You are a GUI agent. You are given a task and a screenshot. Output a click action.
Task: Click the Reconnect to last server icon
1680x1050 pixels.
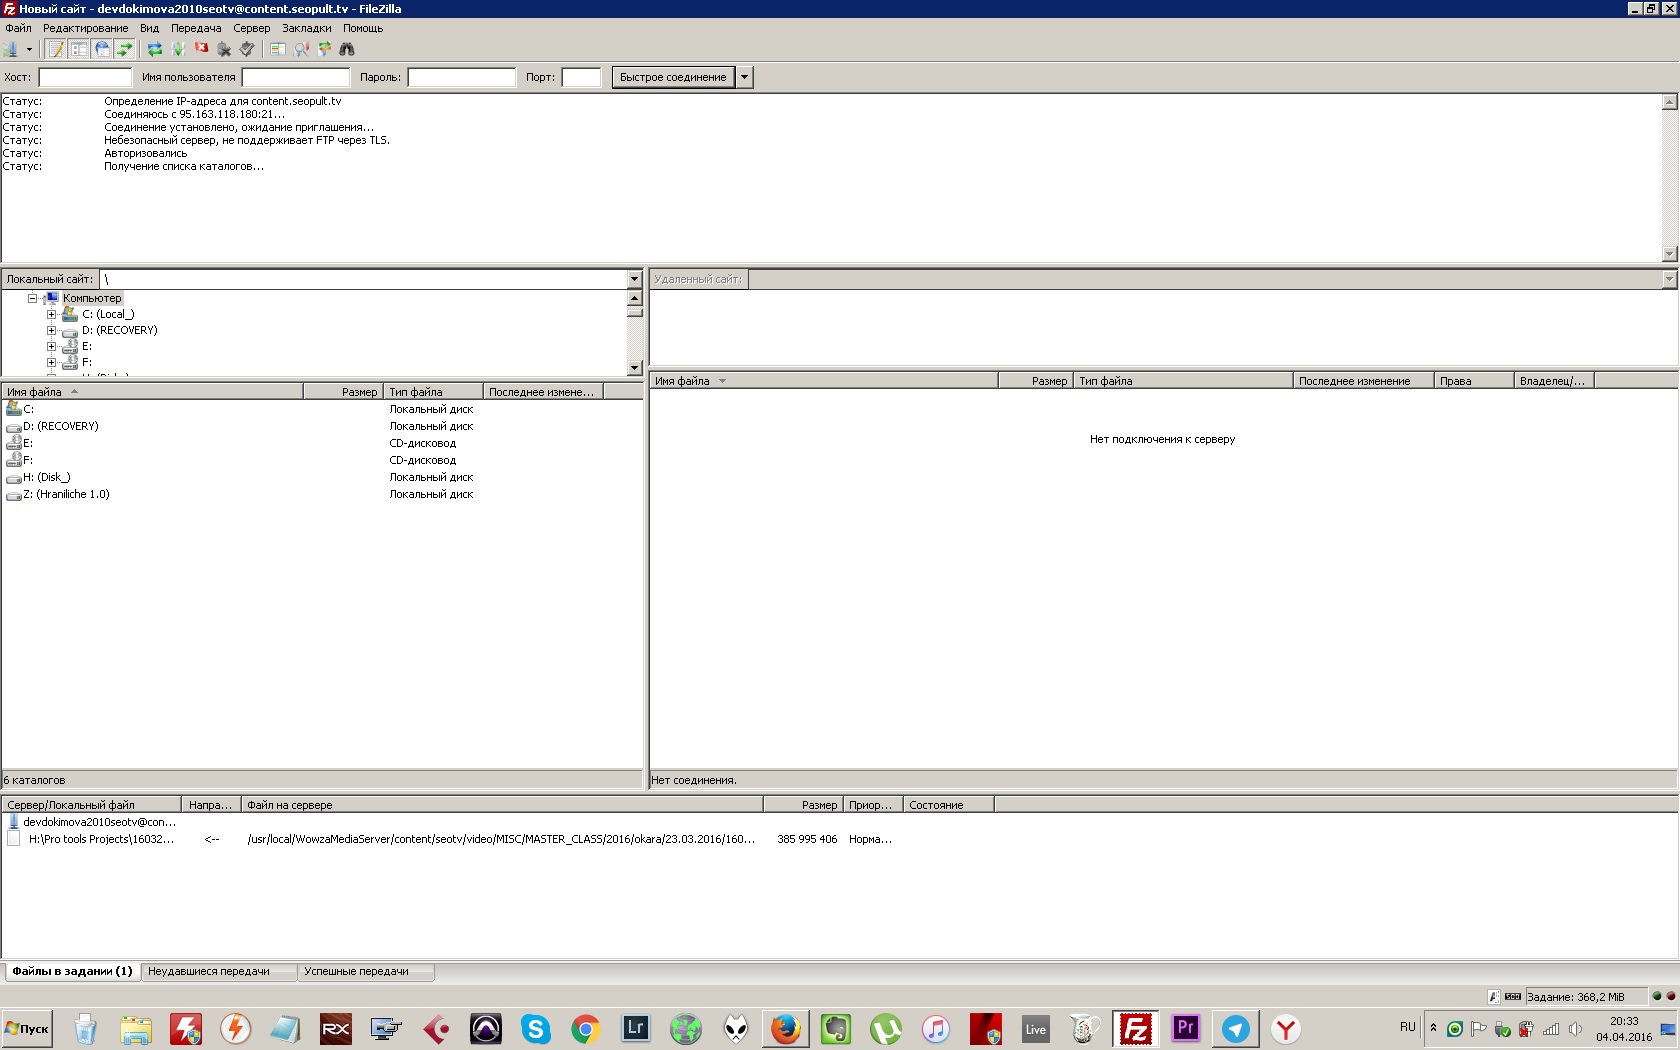click(247, 49)
